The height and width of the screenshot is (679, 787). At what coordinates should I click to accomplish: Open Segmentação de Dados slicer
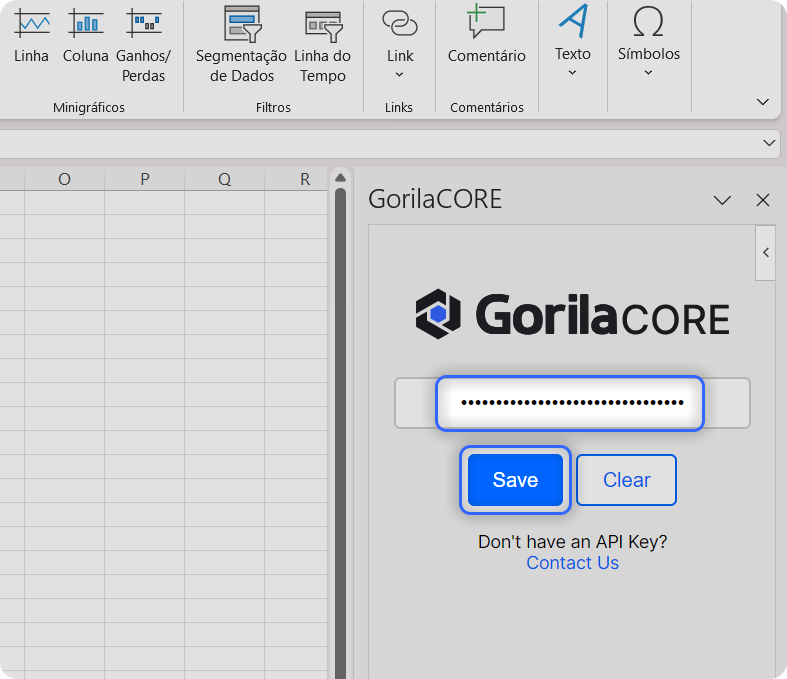click(241, 45)
